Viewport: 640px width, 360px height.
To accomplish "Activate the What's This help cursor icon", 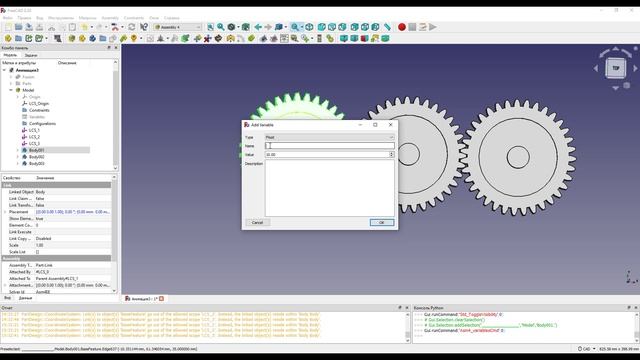I will [x=144, y=27].
